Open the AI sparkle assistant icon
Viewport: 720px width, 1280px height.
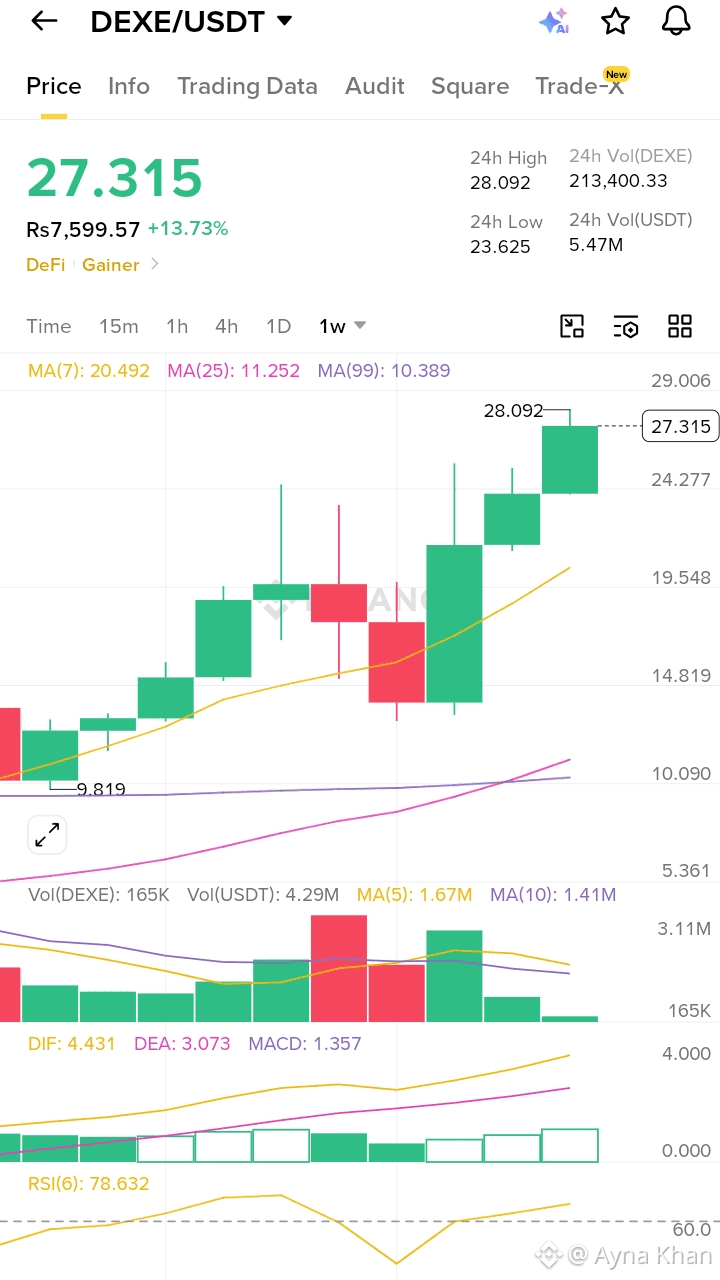553,21
